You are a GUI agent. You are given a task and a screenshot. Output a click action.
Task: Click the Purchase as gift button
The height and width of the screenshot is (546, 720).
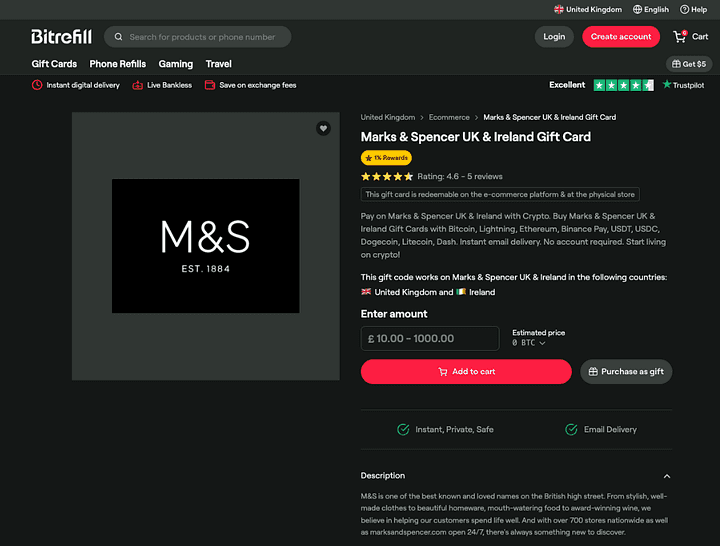626,372
